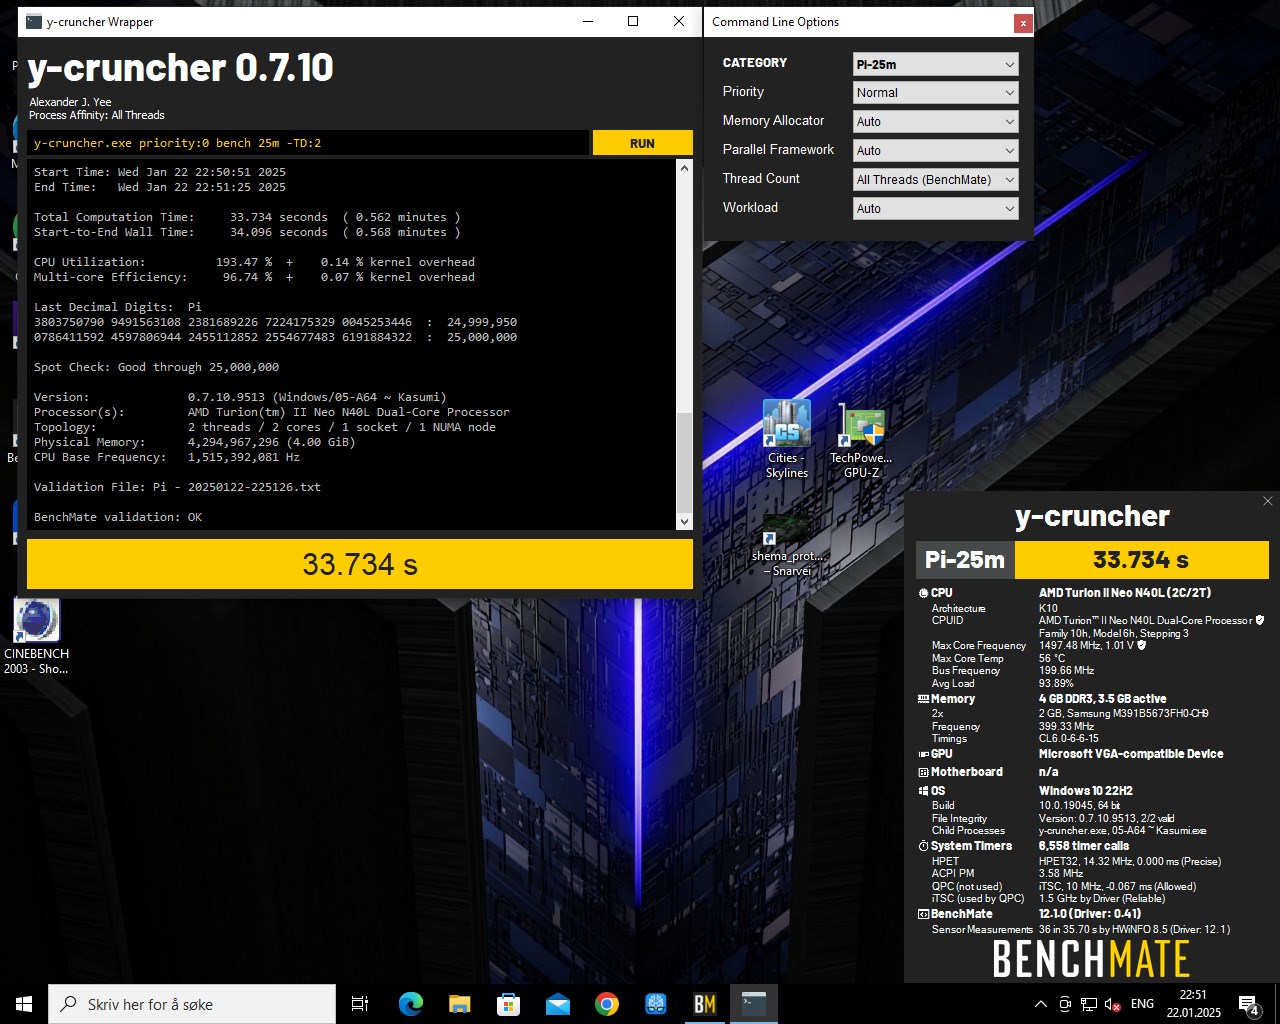
Task: Click the 33.734 s score in the overlay
Action: click(1141, 560)
